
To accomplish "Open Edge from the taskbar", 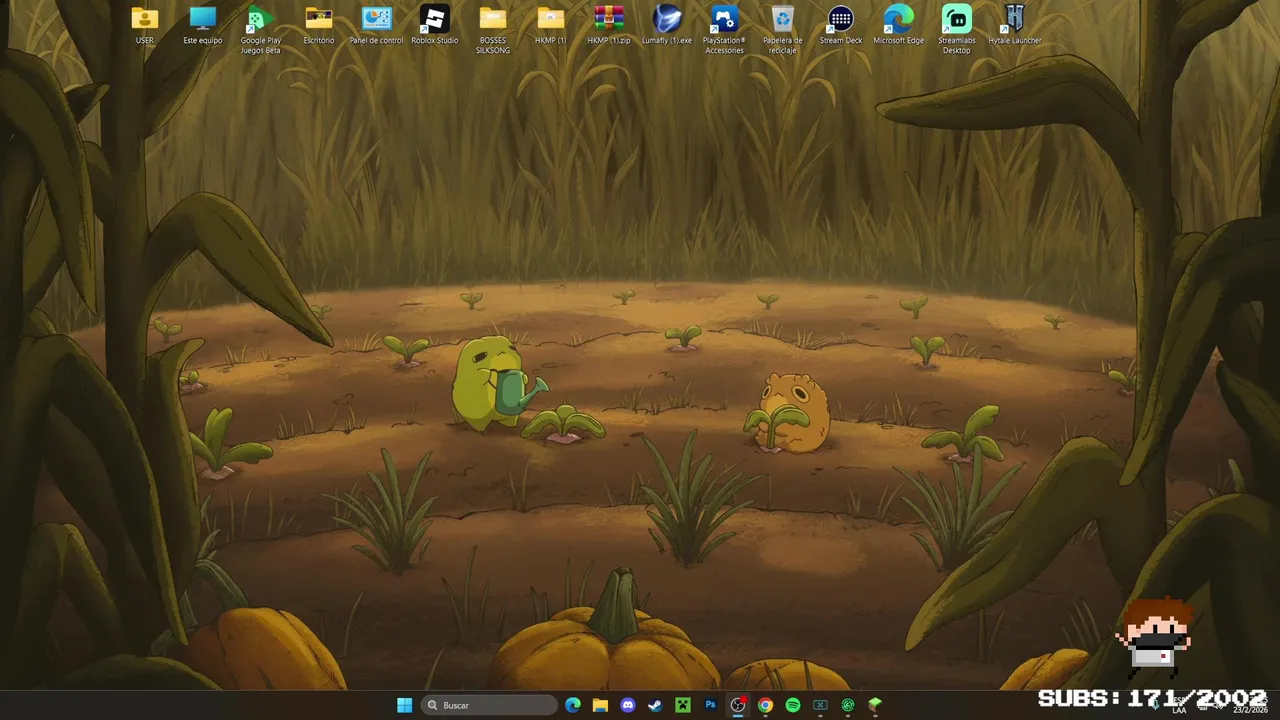I will [573, 705].
